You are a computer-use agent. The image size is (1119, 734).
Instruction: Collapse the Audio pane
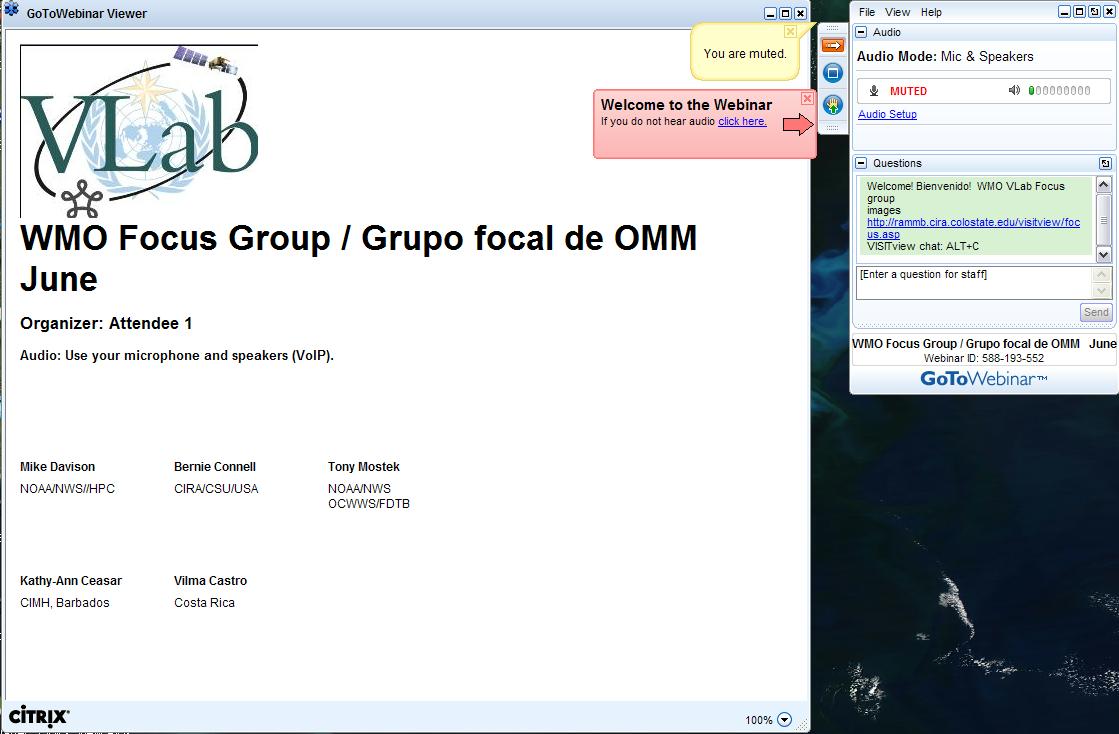tap(862, 33)
